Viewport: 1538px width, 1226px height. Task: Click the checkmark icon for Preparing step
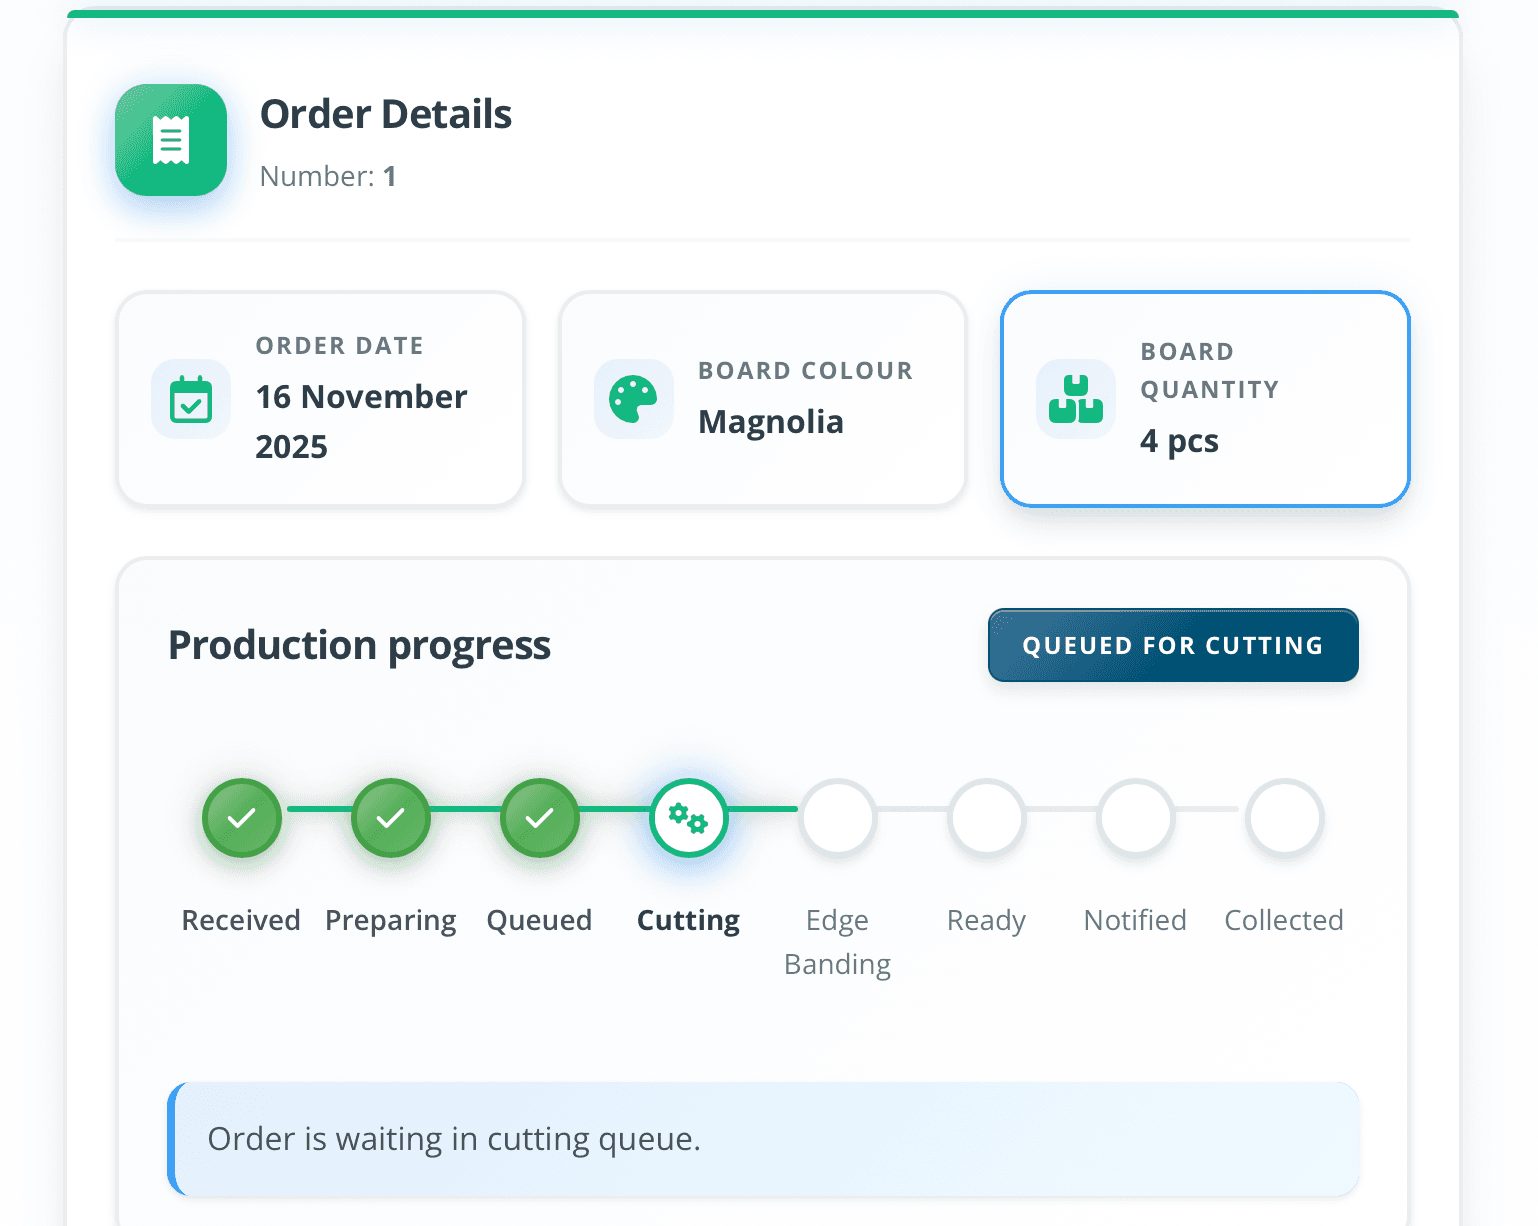tap(390, 818)
